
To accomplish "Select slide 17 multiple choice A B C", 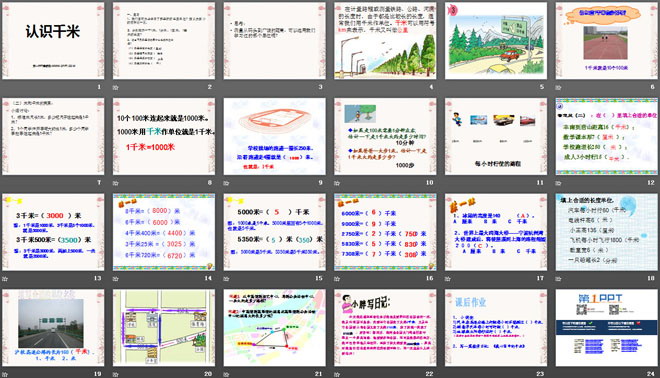I will point(496,232).
